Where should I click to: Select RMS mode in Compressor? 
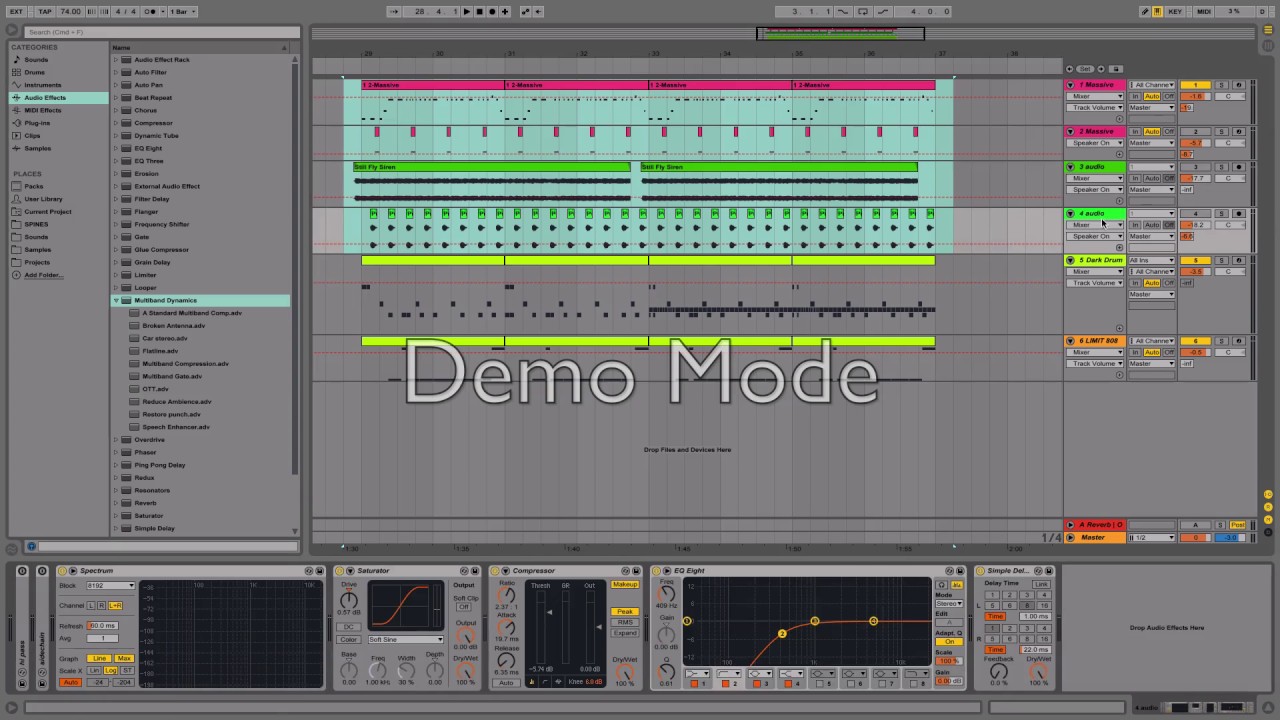(x=624, y=622)
